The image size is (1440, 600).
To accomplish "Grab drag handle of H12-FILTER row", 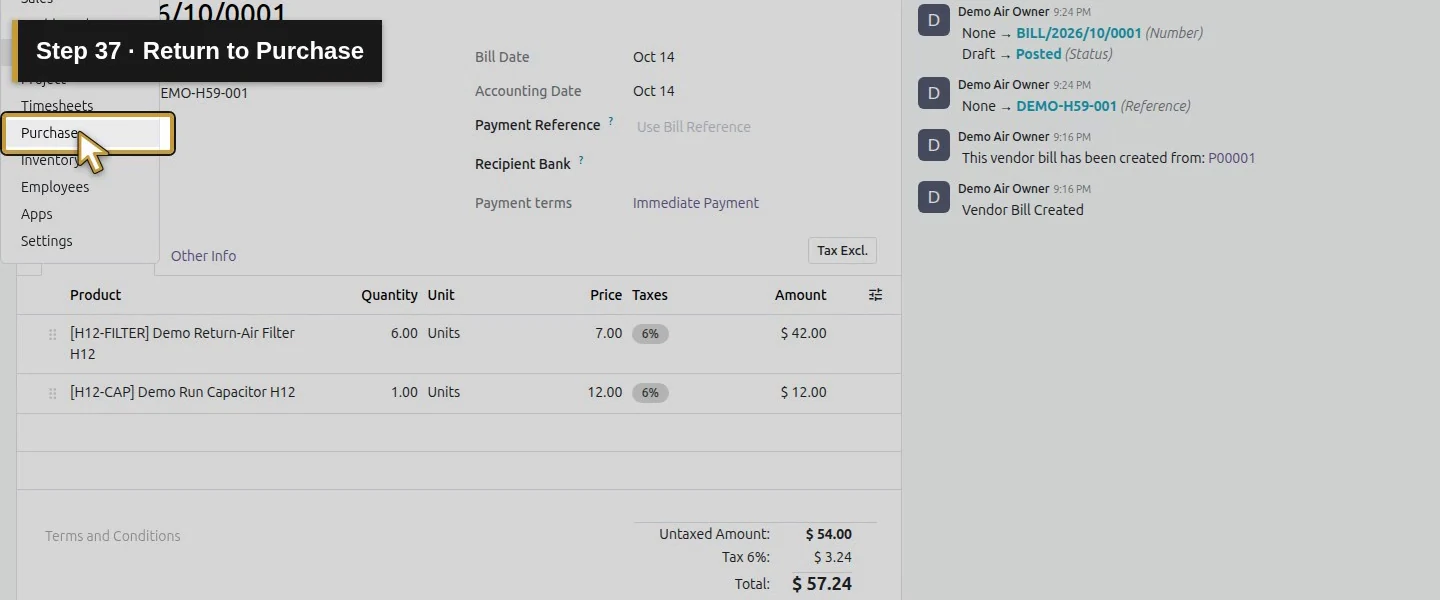I will tap(53, 335).
